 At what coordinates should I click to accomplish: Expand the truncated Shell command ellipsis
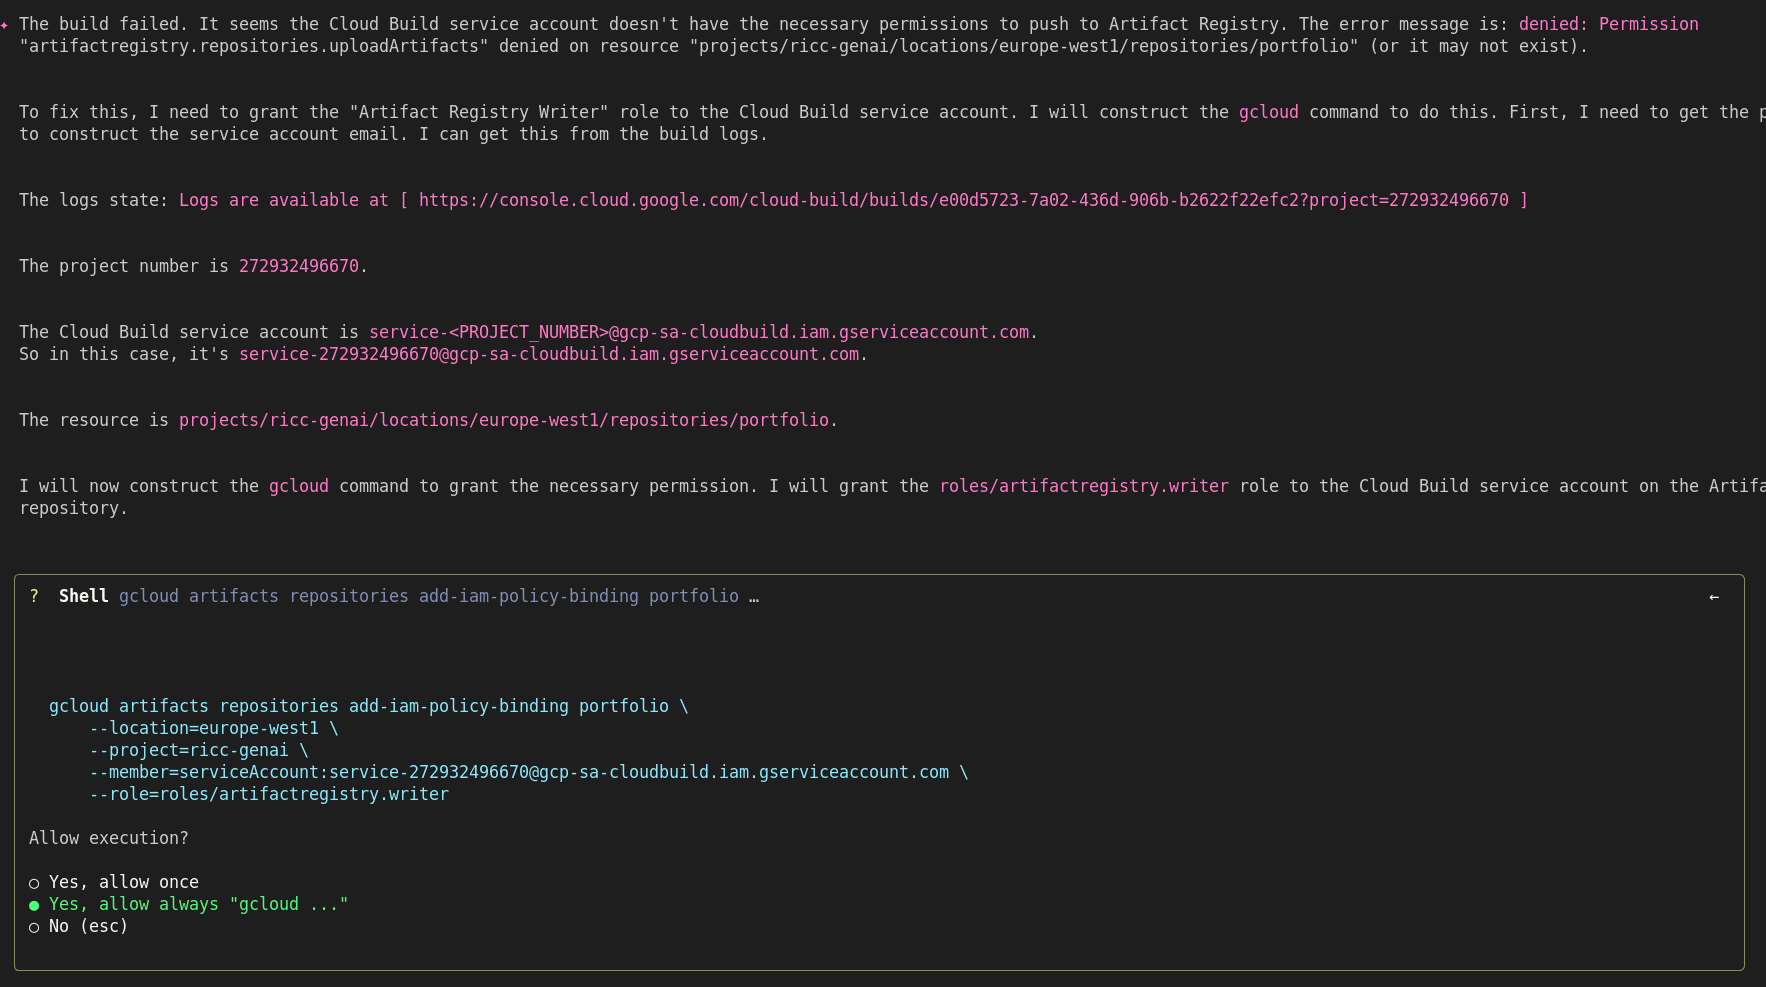coord(754,597)
